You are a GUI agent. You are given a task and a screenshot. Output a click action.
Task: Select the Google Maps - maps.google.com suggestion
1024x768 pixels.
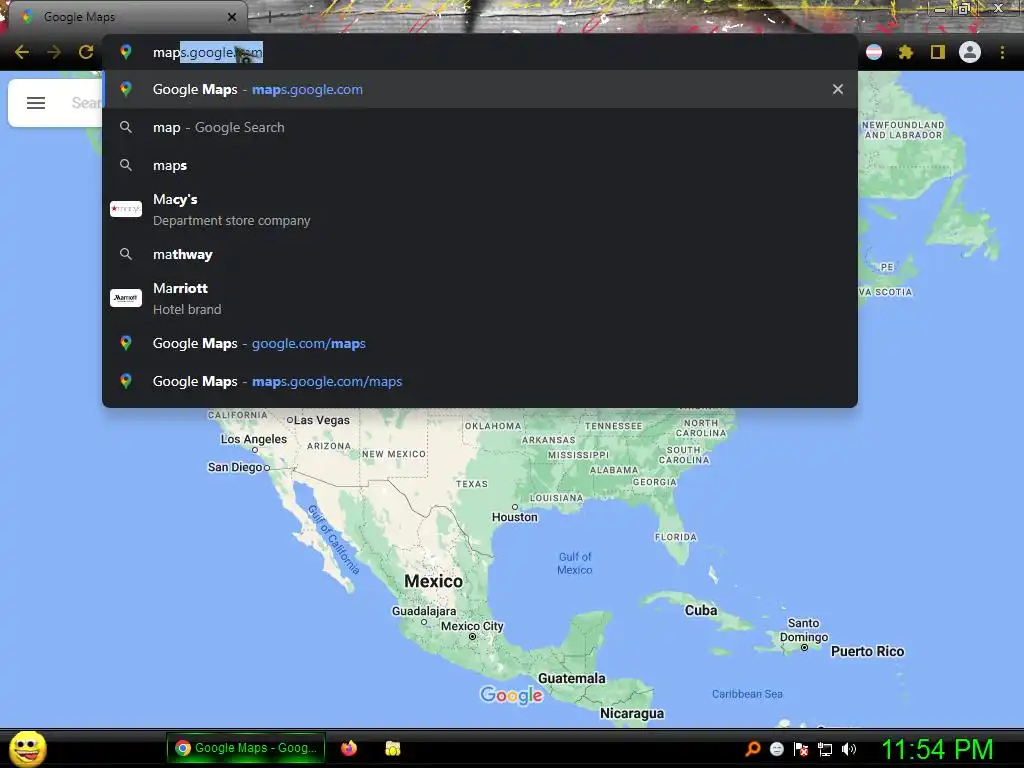tap(479, 89)
